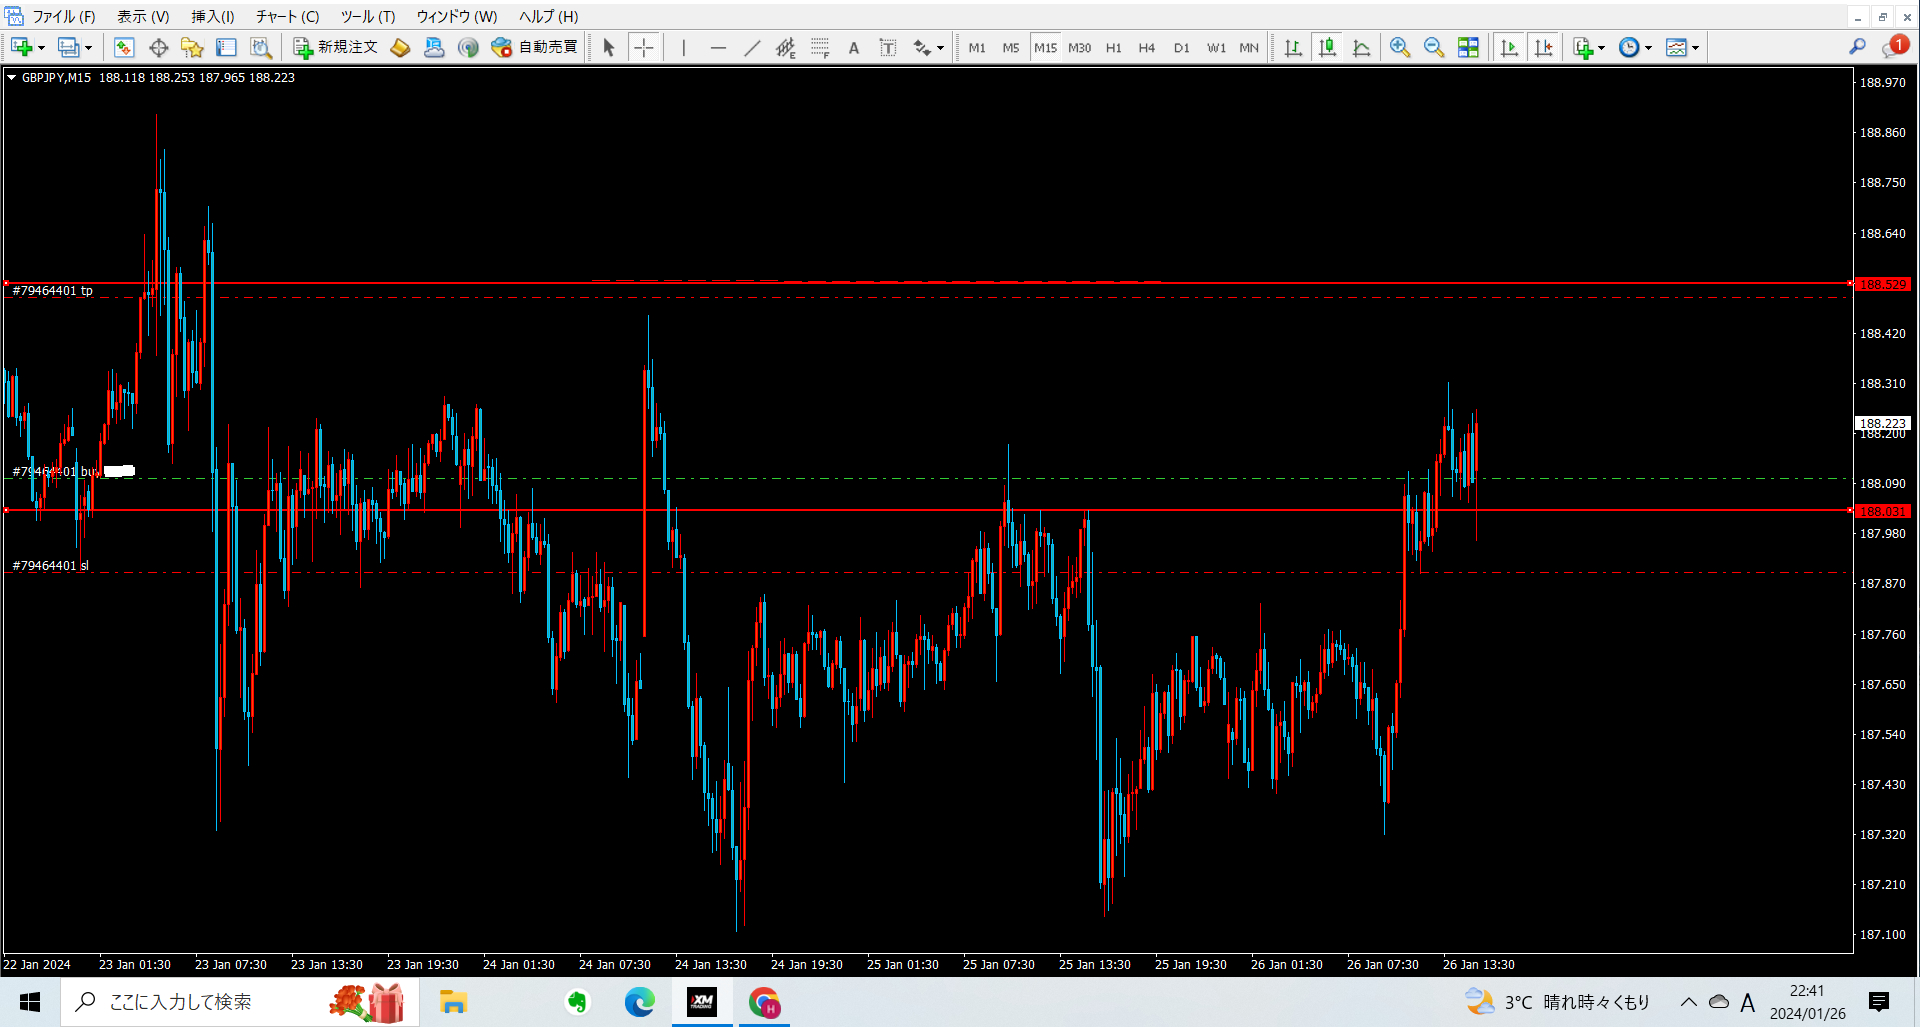1920x1027 pixels.
Task: Open the chat notifications icon
Action: [x=1895, y=46]
